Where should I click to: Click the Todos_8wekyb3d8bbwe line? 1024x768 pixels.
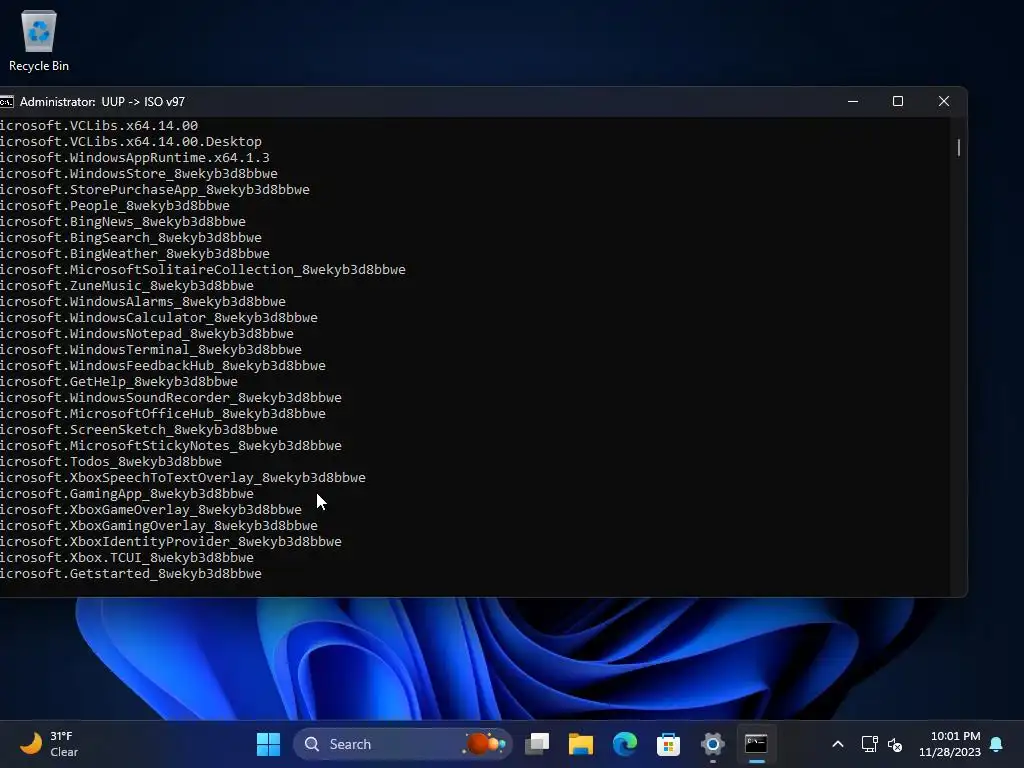tap(111, 462)
